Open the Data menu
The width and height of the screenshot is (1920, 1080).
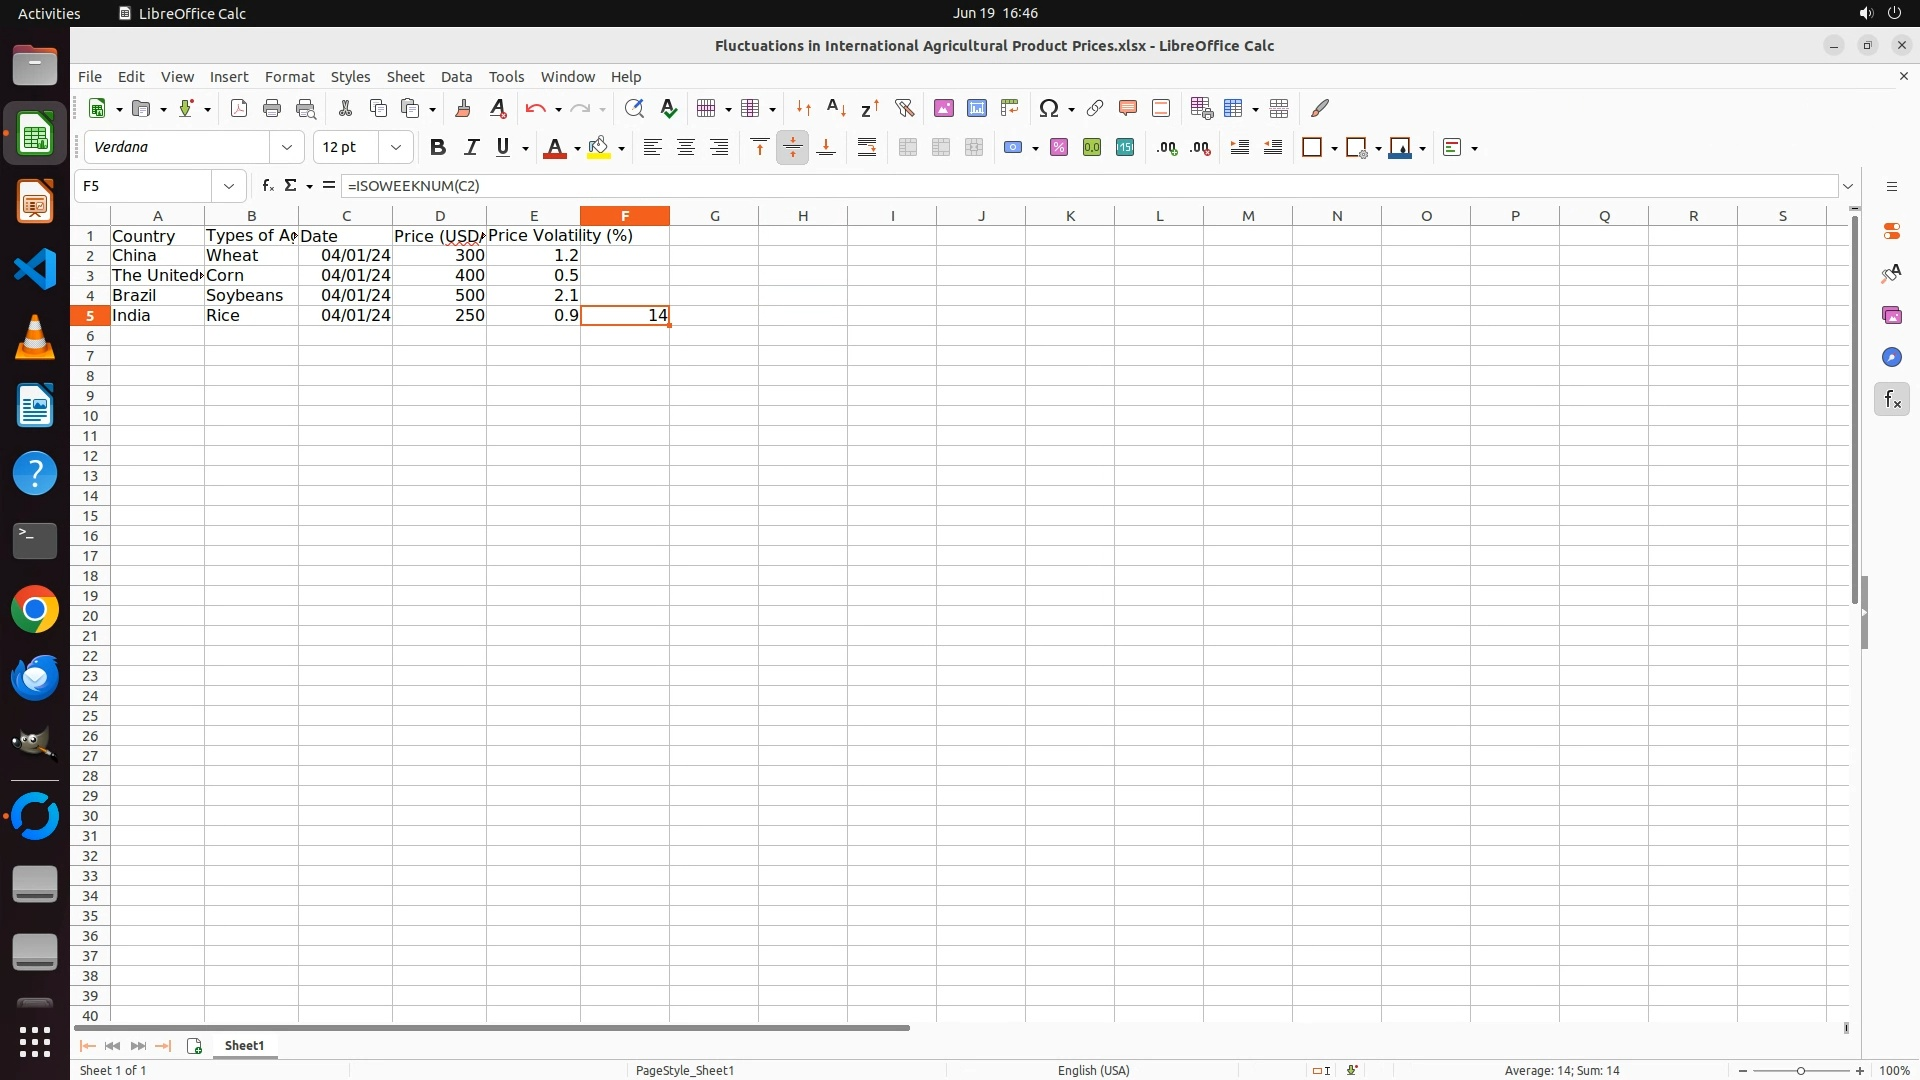pyautogui.click(x=456, y=77)
